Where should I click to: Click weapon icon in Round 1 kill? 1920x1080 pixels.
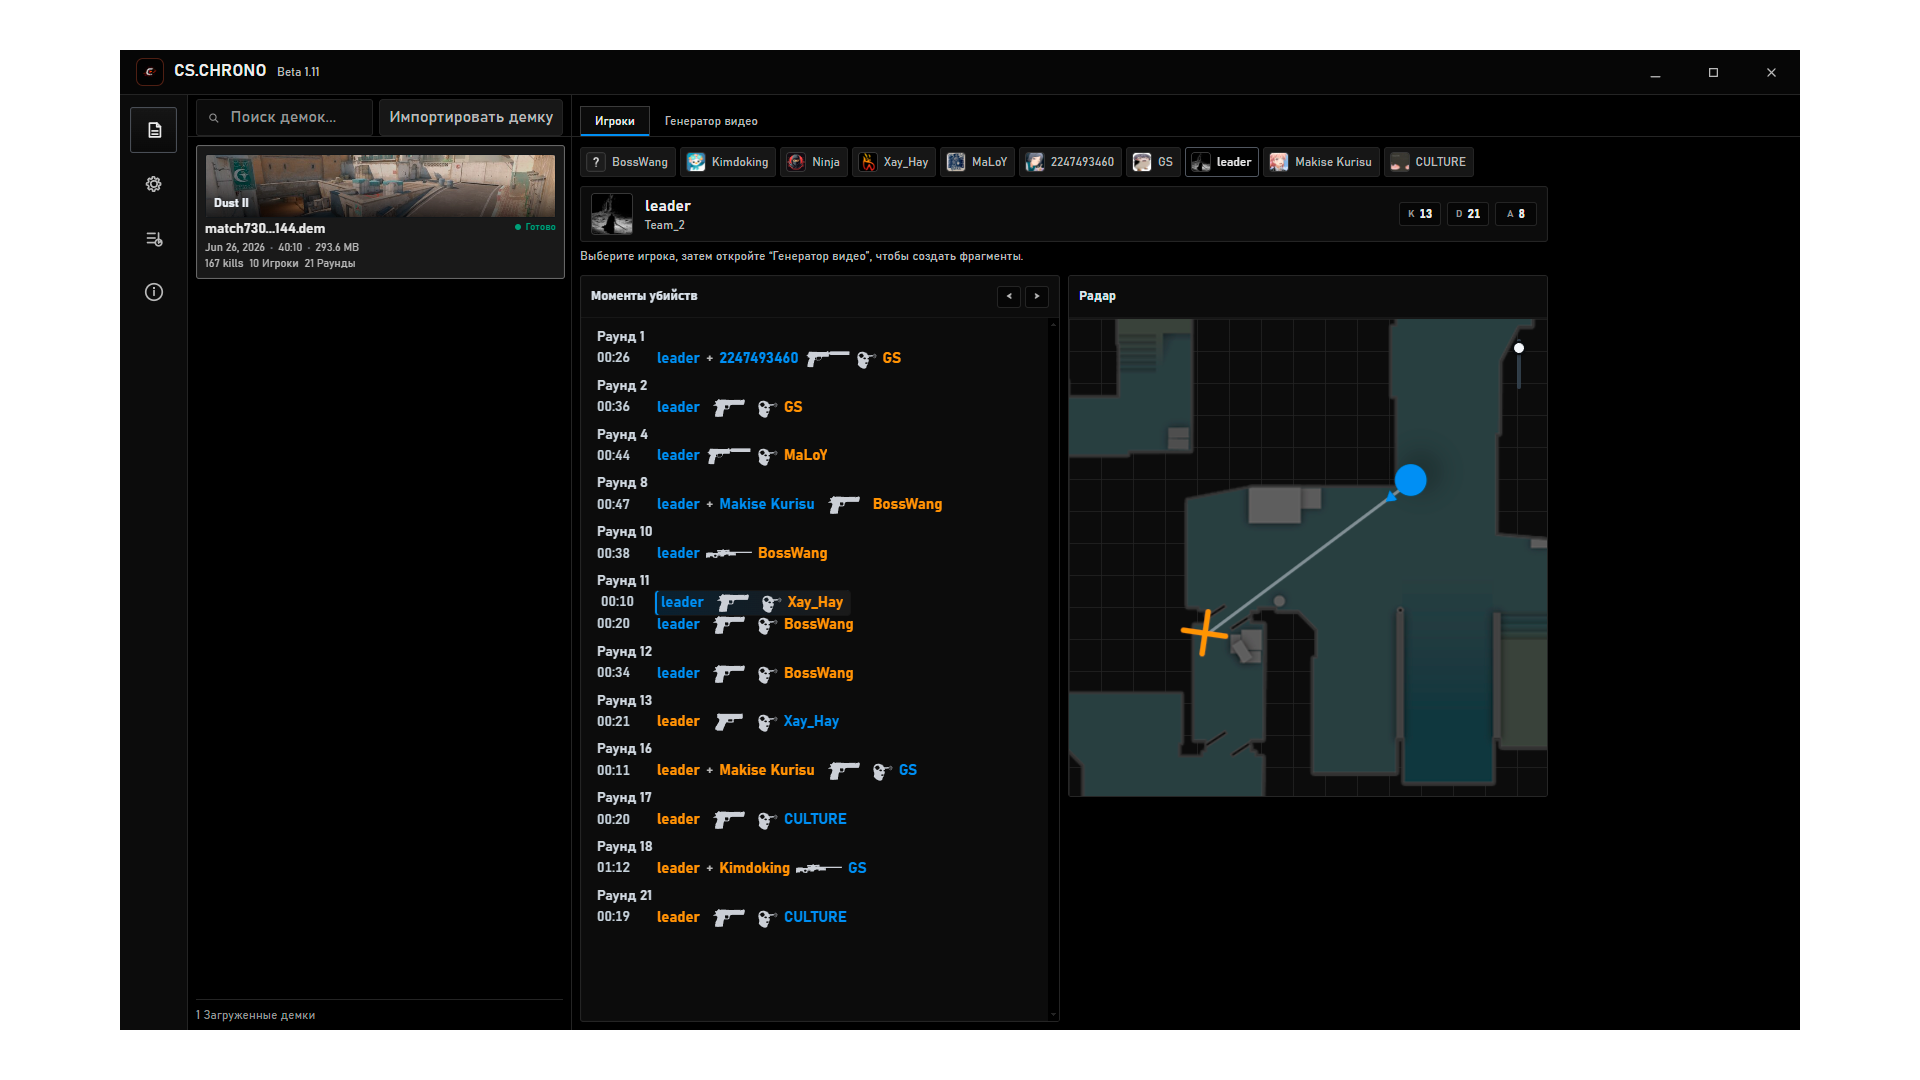(828, 358)
